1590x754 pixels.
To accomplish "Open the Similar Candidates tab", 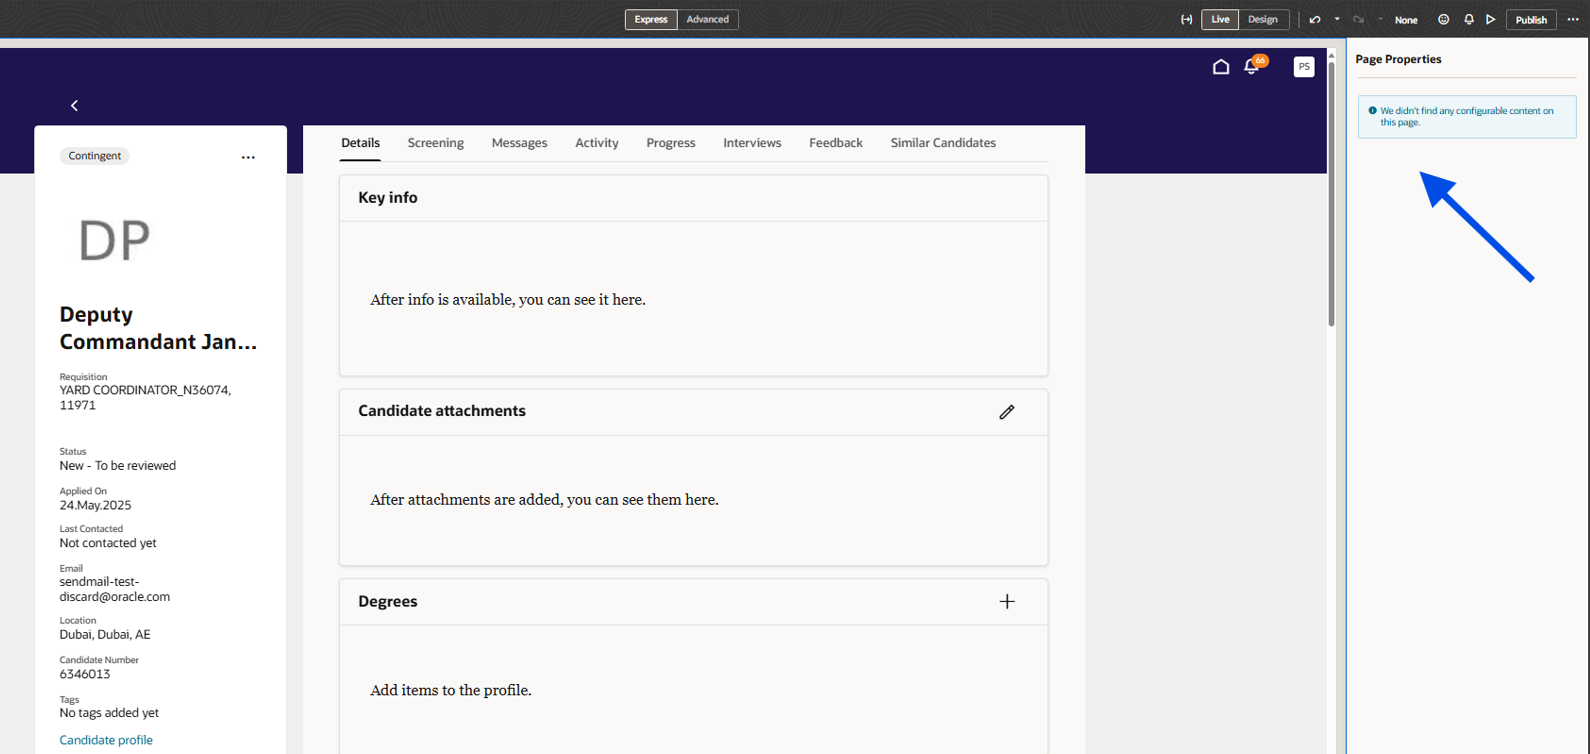I will [943, 143].
